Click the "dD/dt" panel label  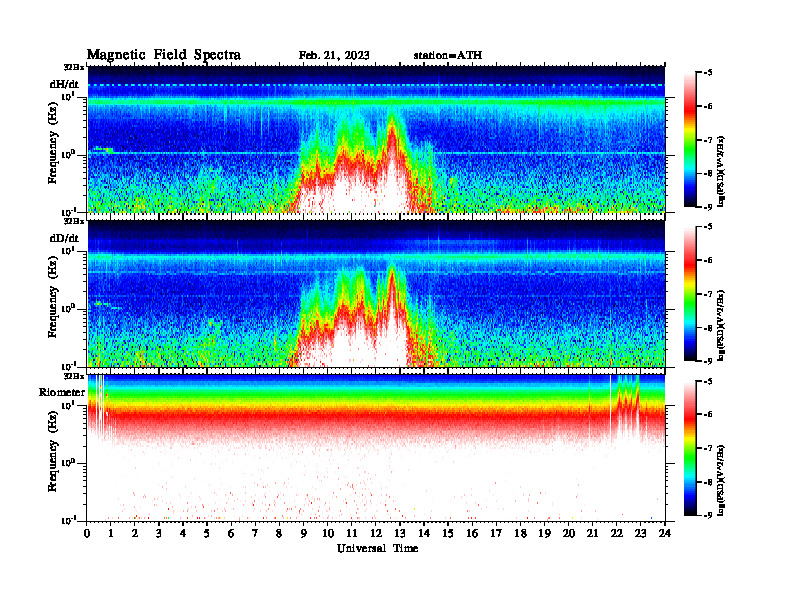coord(64,238)
